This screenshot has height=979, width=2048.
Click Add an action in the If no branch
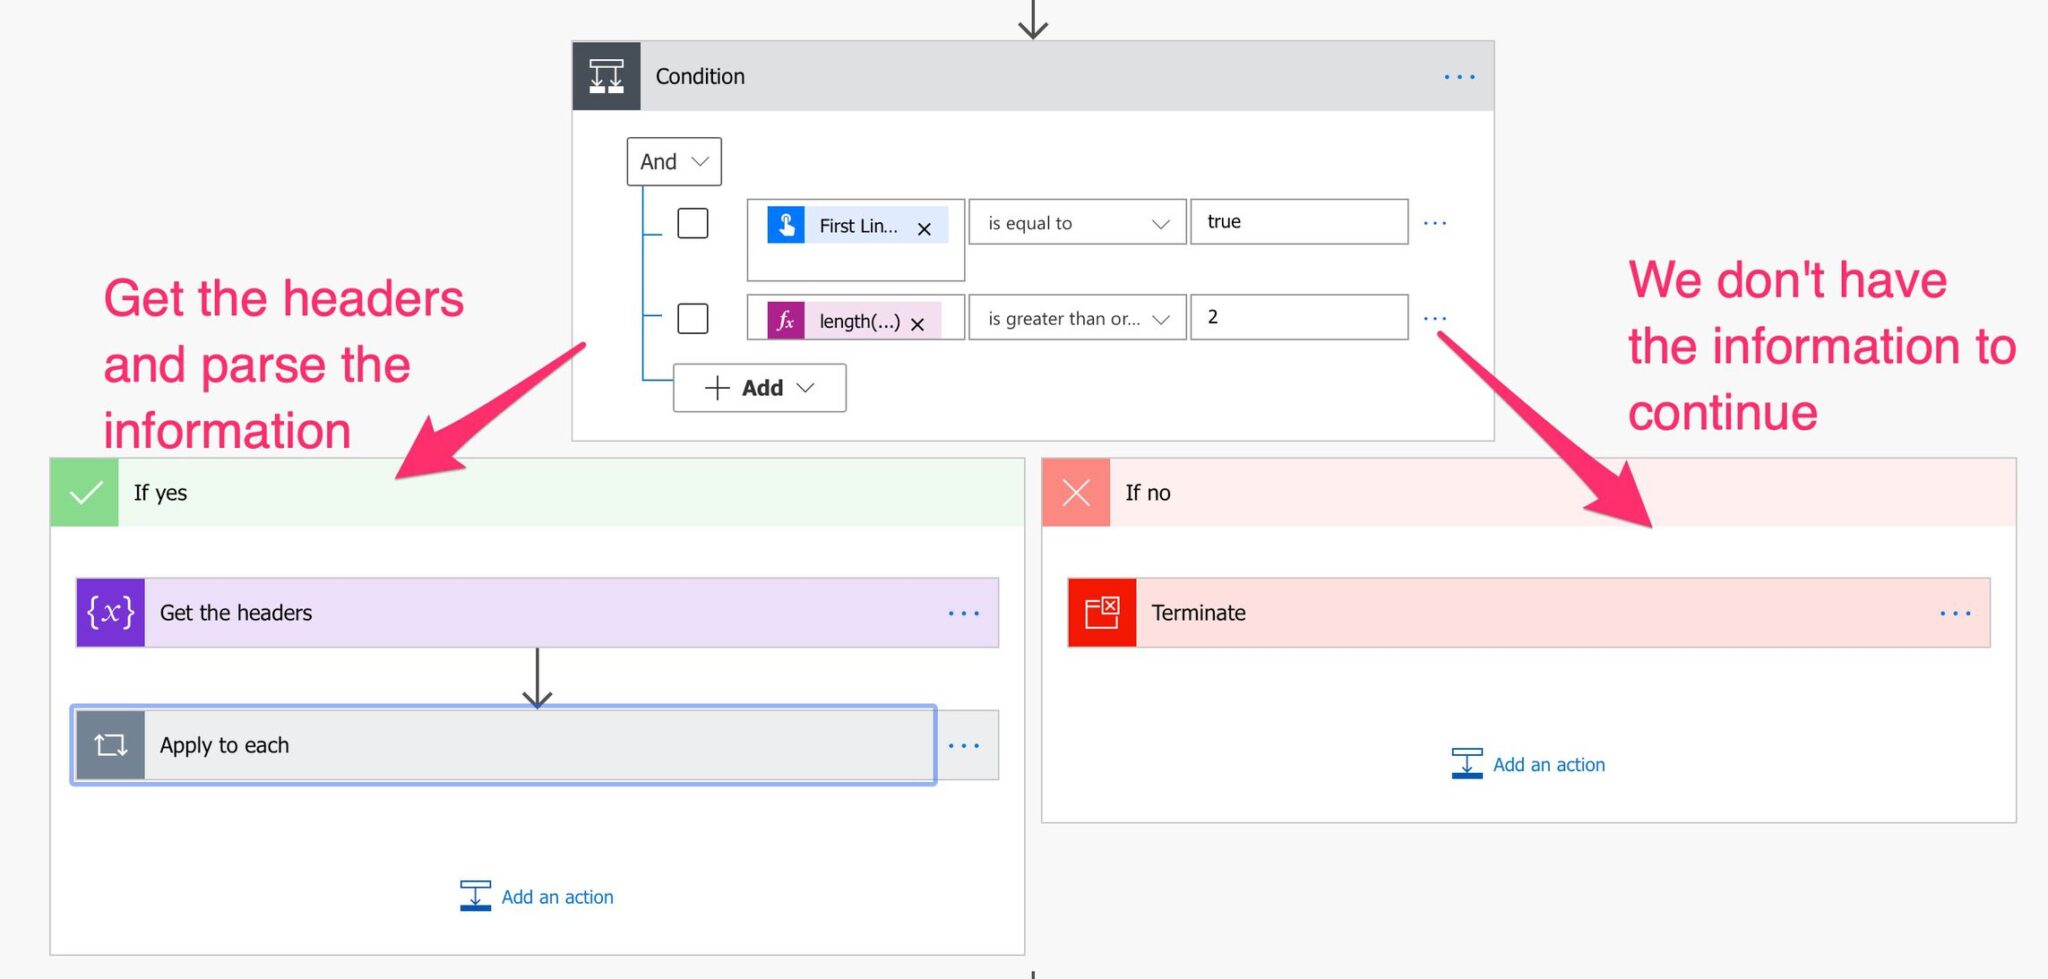coord(1527,763)
